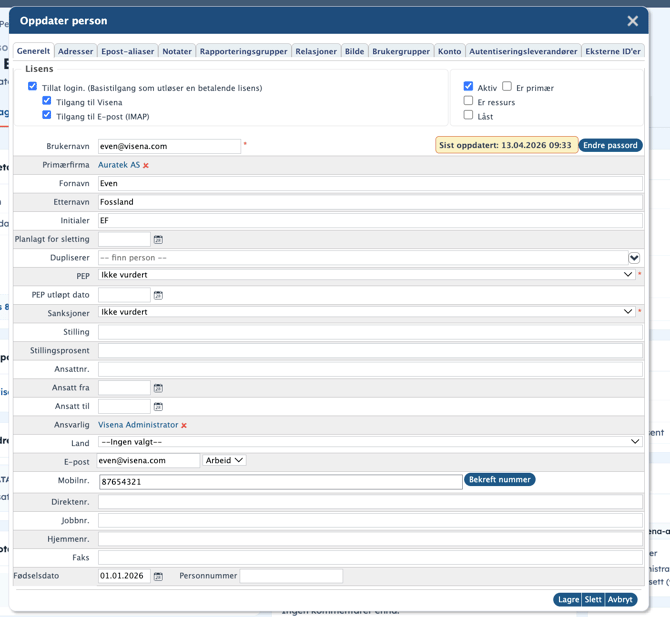Click the Mobilnr. input field

click(281, 482)
